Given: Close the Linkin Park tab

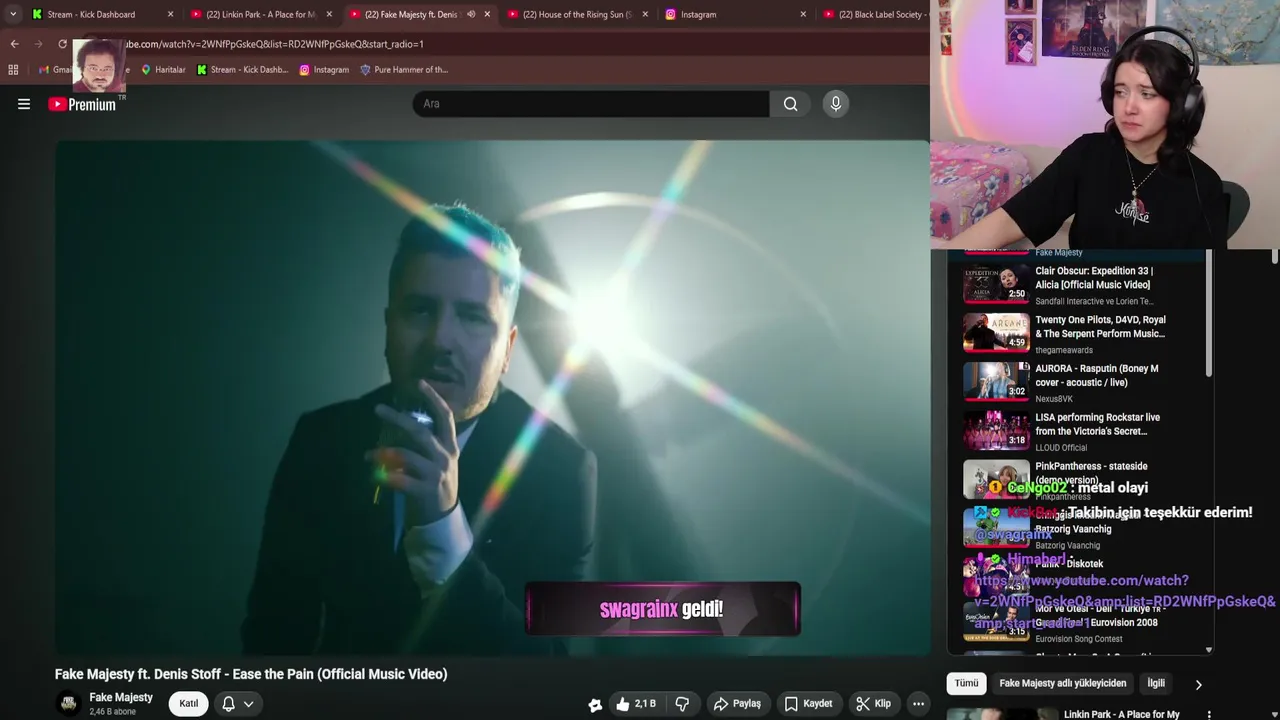Looking at the screenshot, I should 329,15.
